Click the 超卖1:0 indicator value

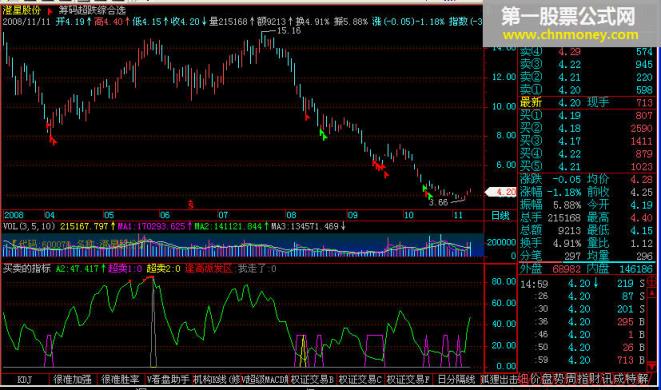click(125, 268)
